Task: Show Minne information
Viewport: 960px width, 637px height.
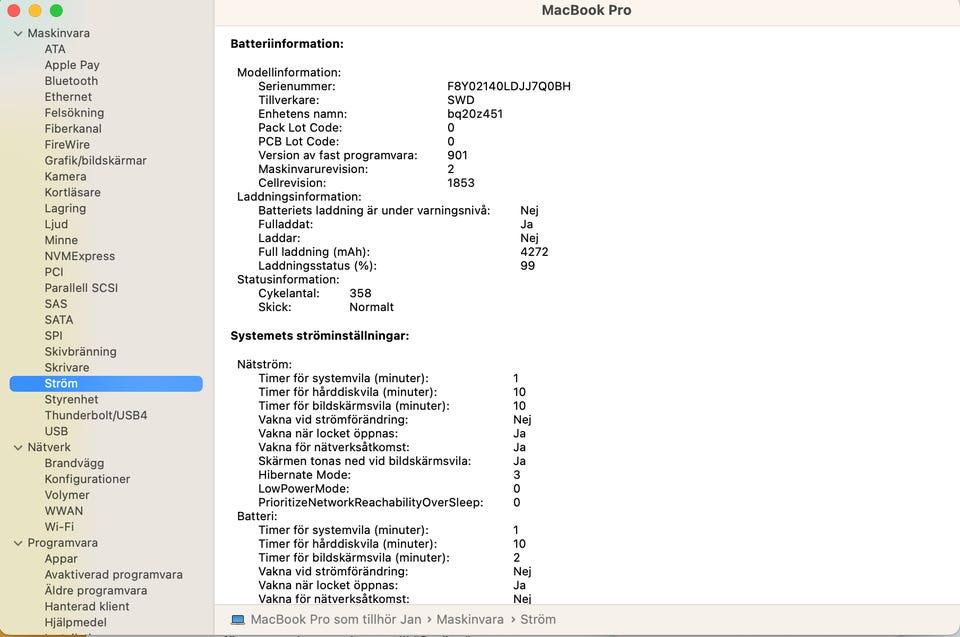Action: coord(61,240)
